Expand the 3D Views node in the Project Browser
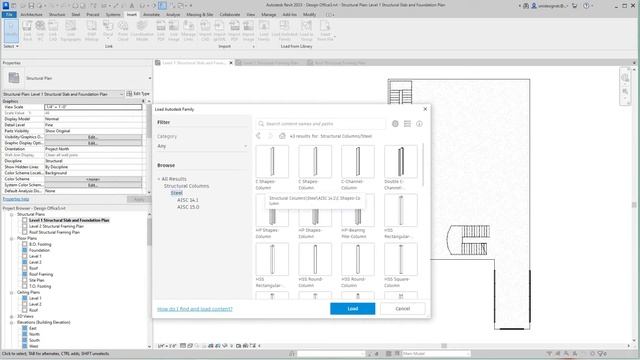Screen dimensions: 640x360 pos(12,316)
